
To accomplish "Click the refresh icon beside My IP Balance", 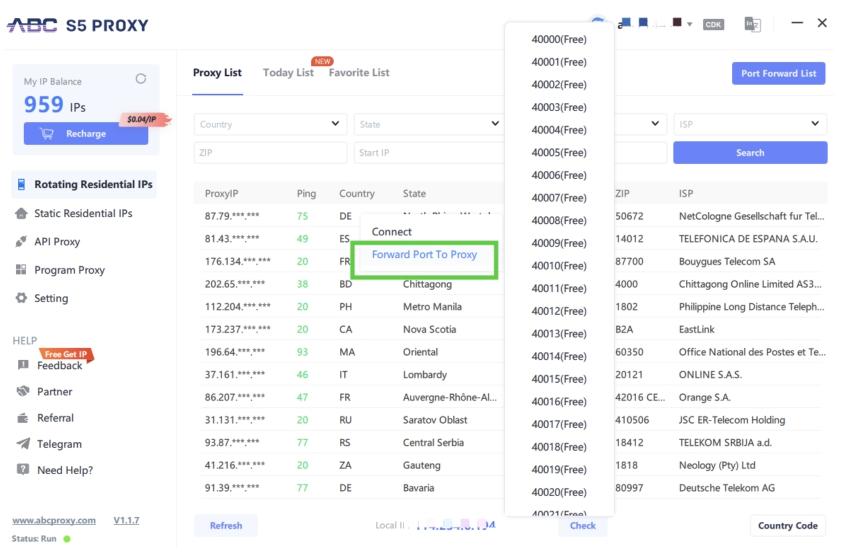I will tap(141, 78).
